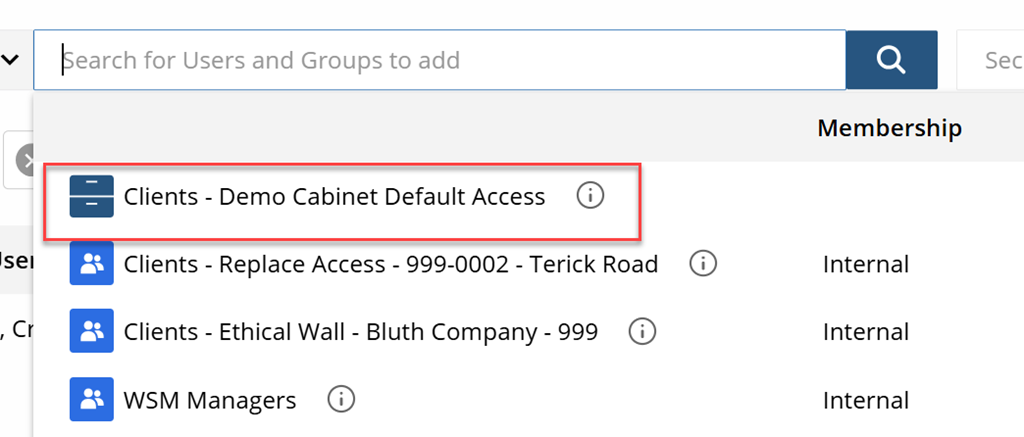This screenshot has width=1024, height=437.
Task: Focus the Search for Users and Groups field
Action: 440,60
